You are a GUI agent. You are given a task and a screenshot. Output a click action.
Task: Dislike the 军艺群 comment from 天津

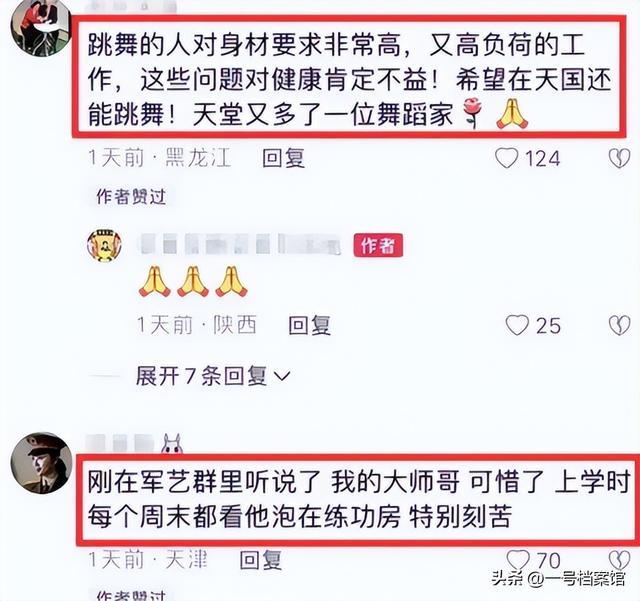619,559
